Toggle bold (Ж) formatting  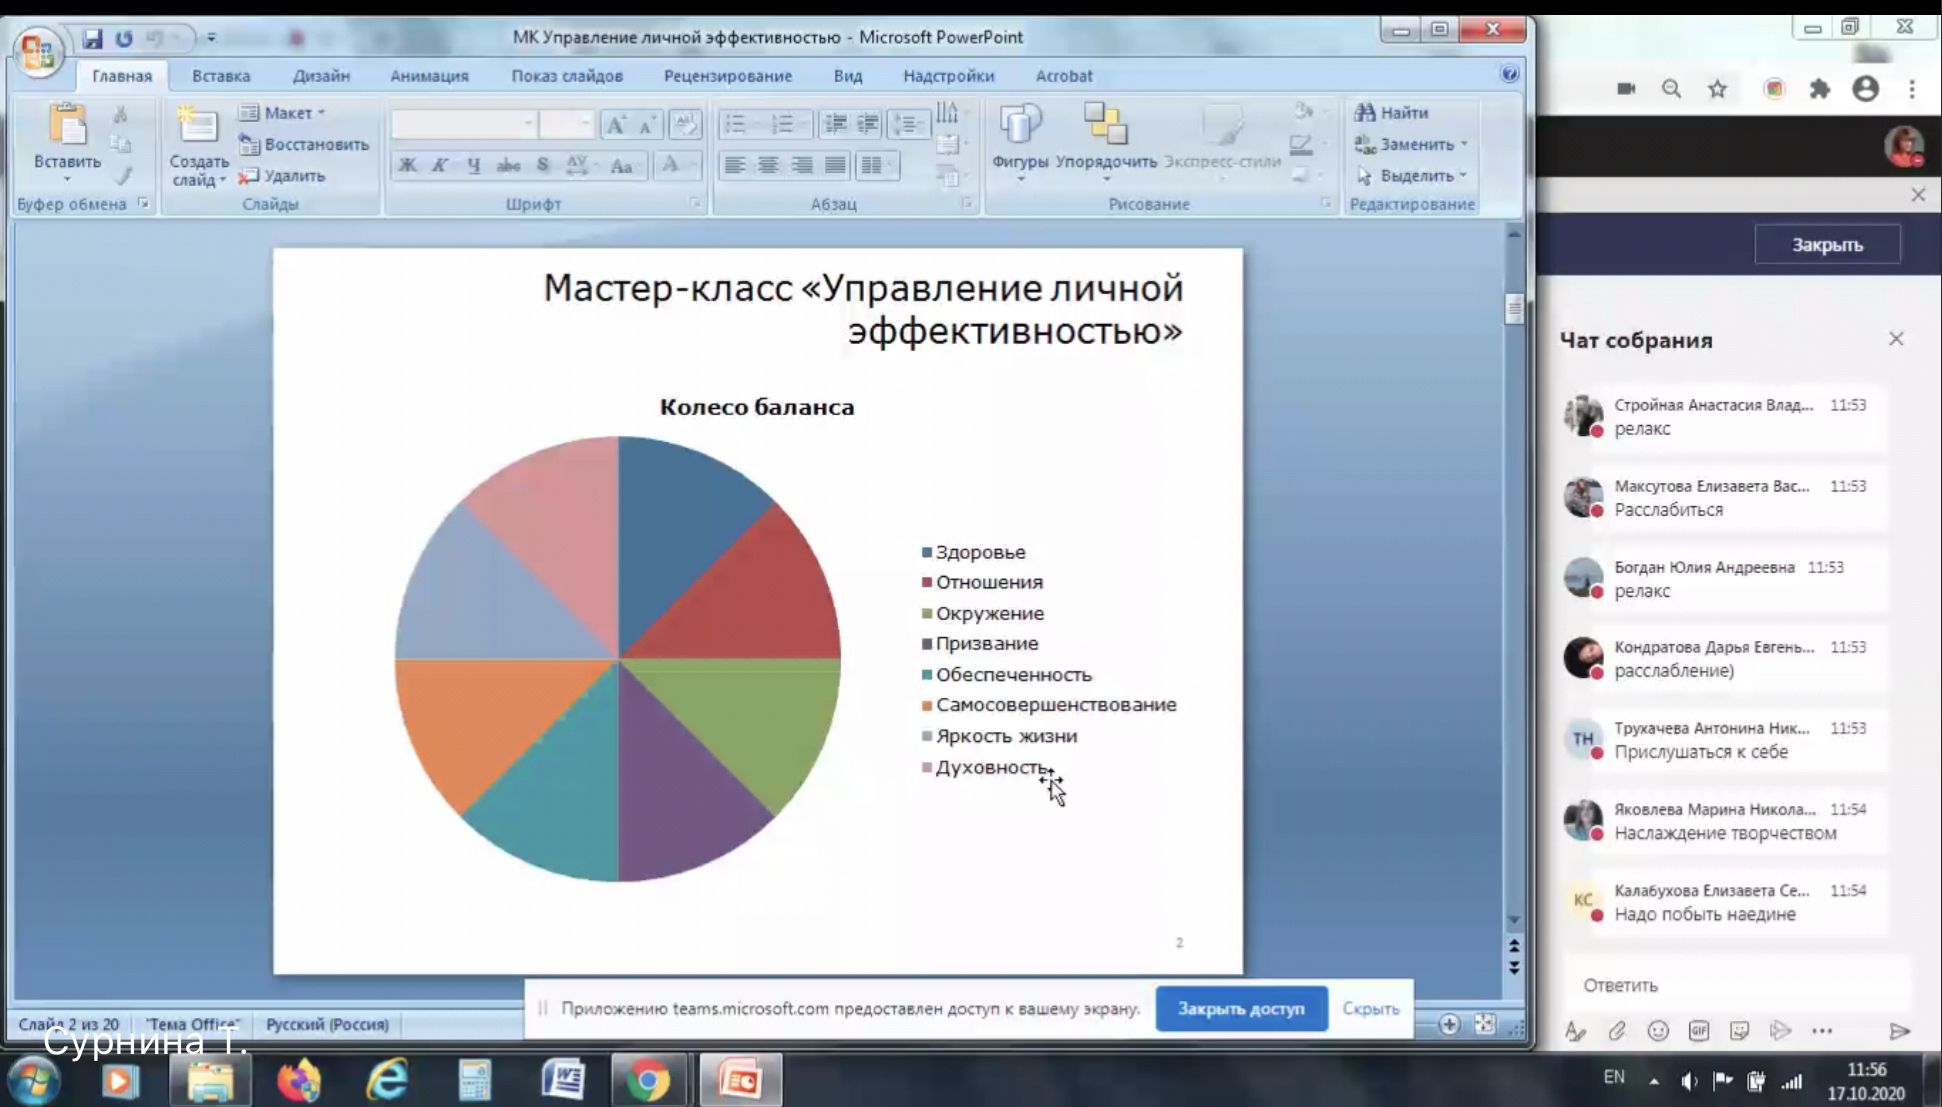click(x=407, y=166)
